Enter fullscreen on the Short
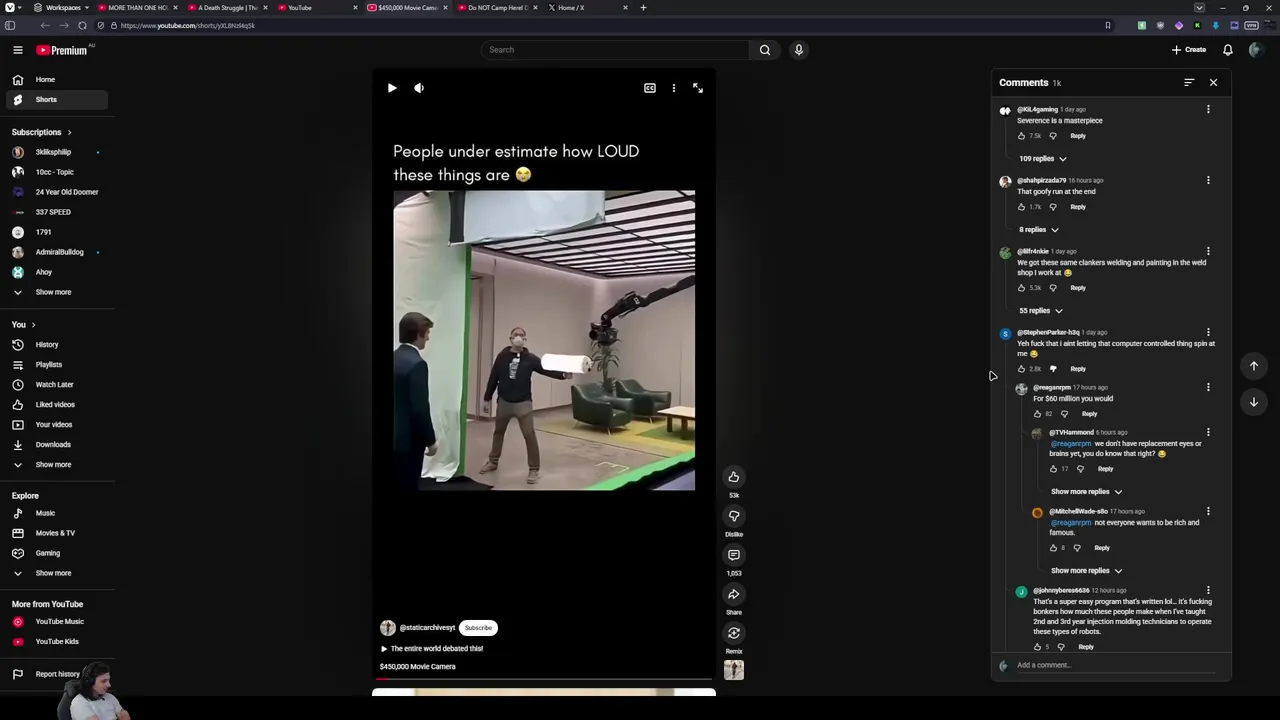The image size is (1280, 720). tap(698, 88)
